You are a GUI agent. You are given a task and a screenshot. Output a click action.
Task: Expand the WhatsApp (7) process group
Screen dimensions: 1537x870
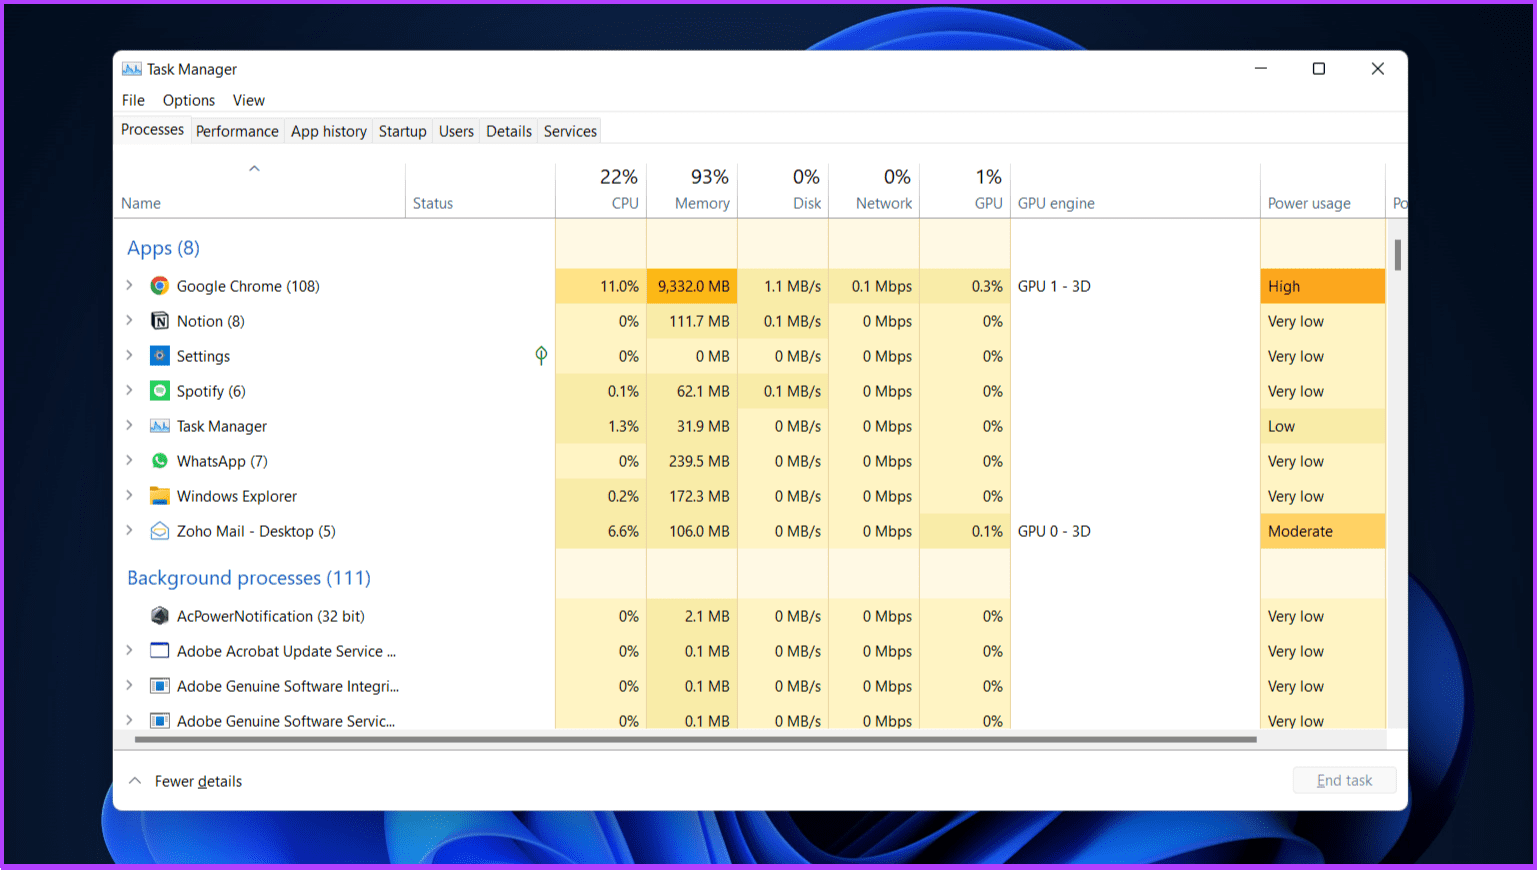(130, 461)
